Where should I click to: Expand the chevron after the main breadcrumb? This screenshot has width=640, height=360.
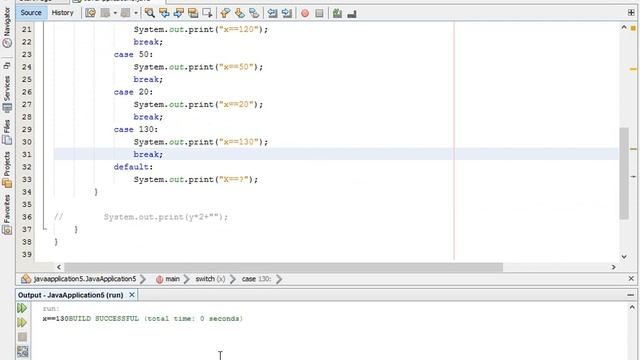coord(187,279)
